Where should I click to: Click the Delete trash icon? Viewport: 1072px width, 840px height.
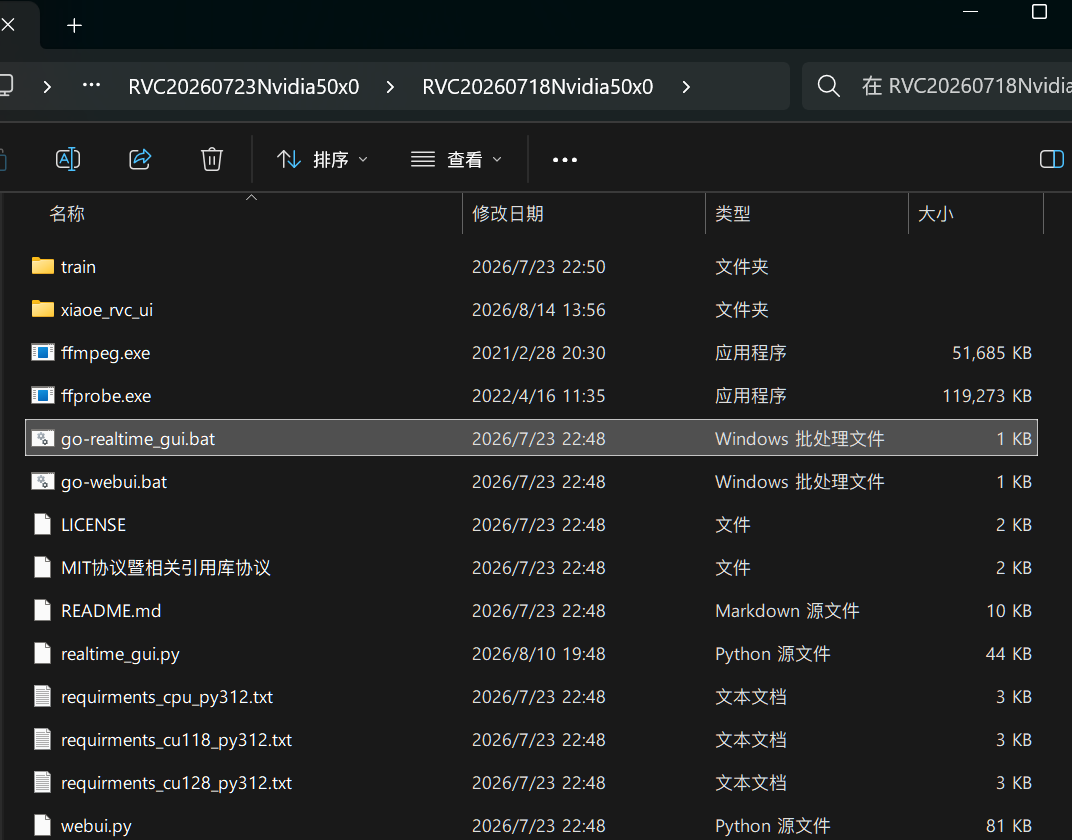[x=212, y=159]
